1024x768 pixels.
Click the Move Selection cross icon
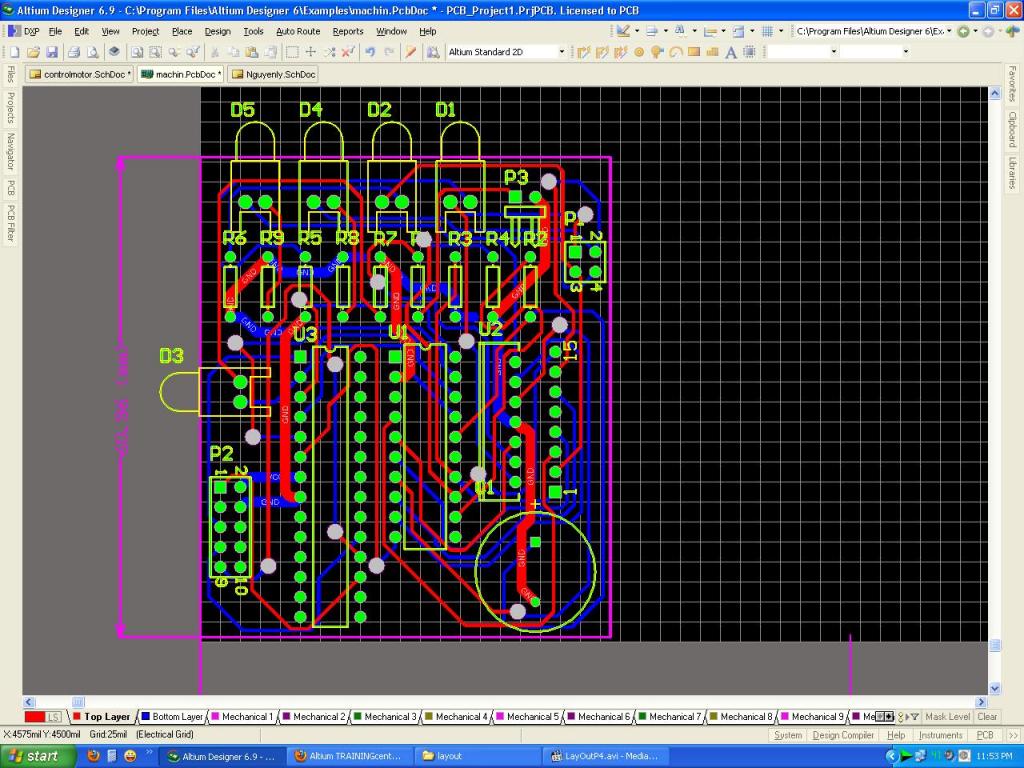[310, 52]
